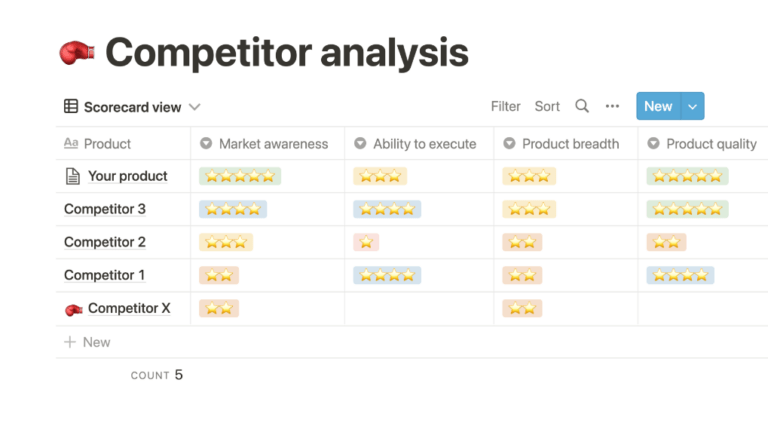Click the Market awareness select icon
Viewport: 768px width, 444px height.
[x=206, y=144]
